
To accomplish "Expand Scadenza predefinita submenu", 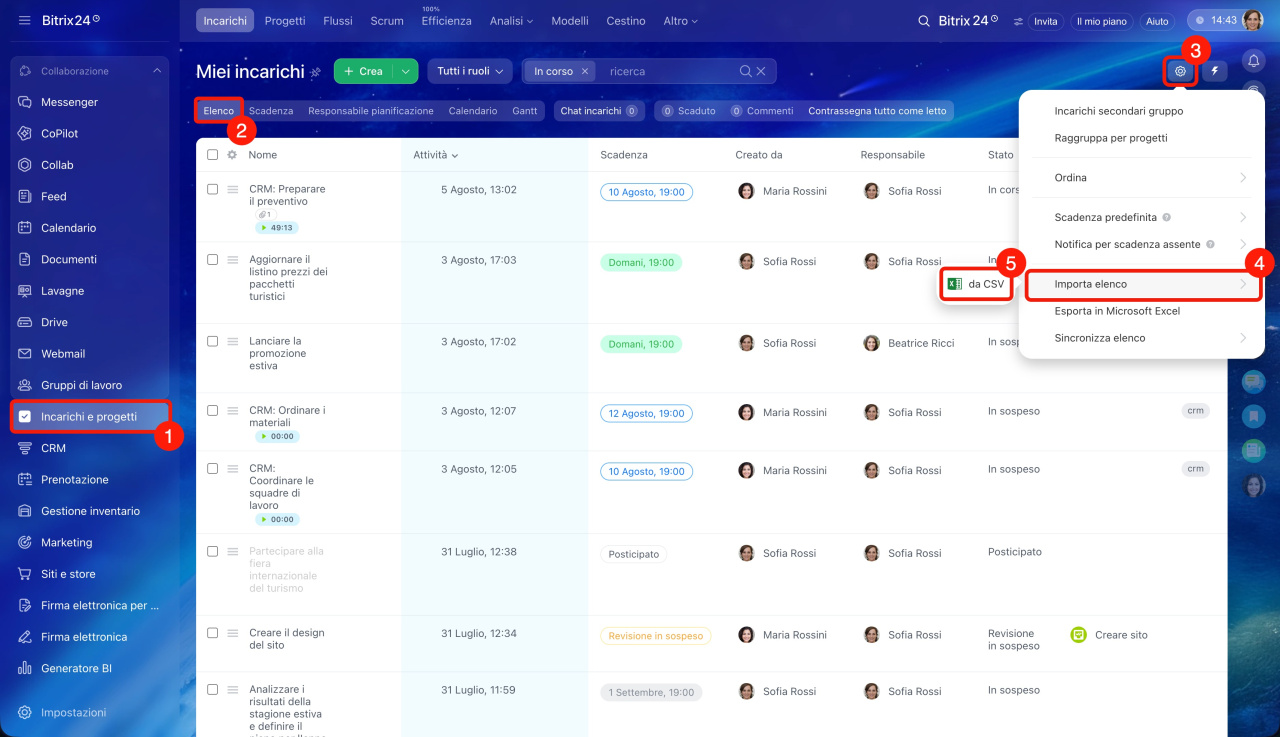I will pos(1141,217).
